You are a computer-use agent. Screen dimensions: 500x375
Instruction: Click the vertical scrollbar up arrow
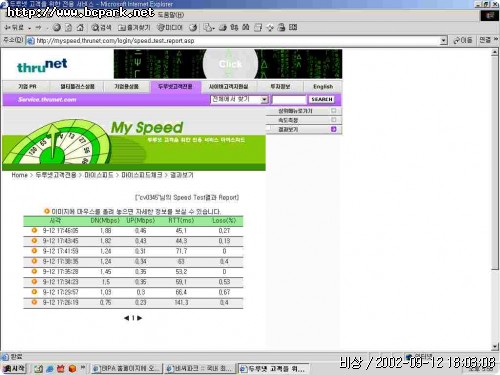point(495,52)
